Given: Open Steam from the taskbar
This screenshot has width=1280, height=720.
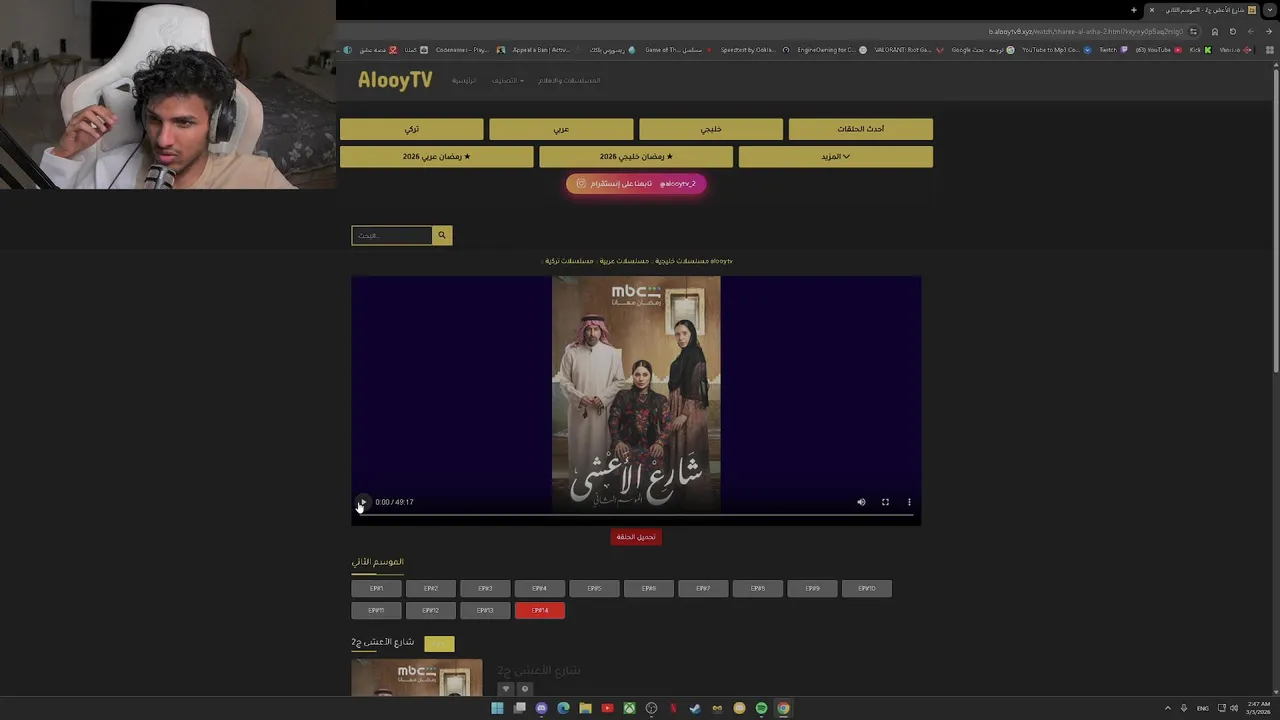Looking at the screenshot, I should pos(695,708).
